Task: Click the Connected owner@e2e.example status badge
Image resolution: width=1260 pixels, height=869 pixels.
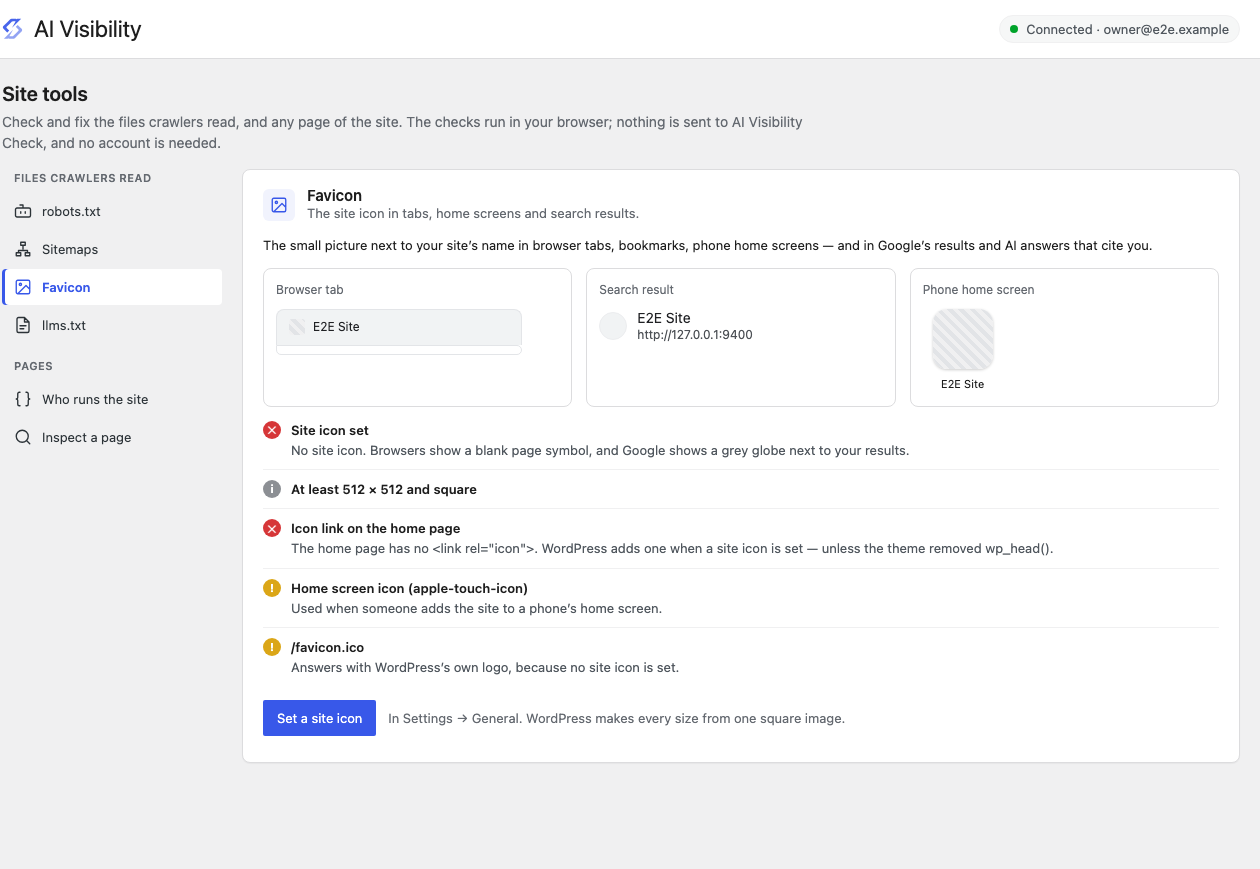Action: pyautogui.click(x=1119, y=29)
